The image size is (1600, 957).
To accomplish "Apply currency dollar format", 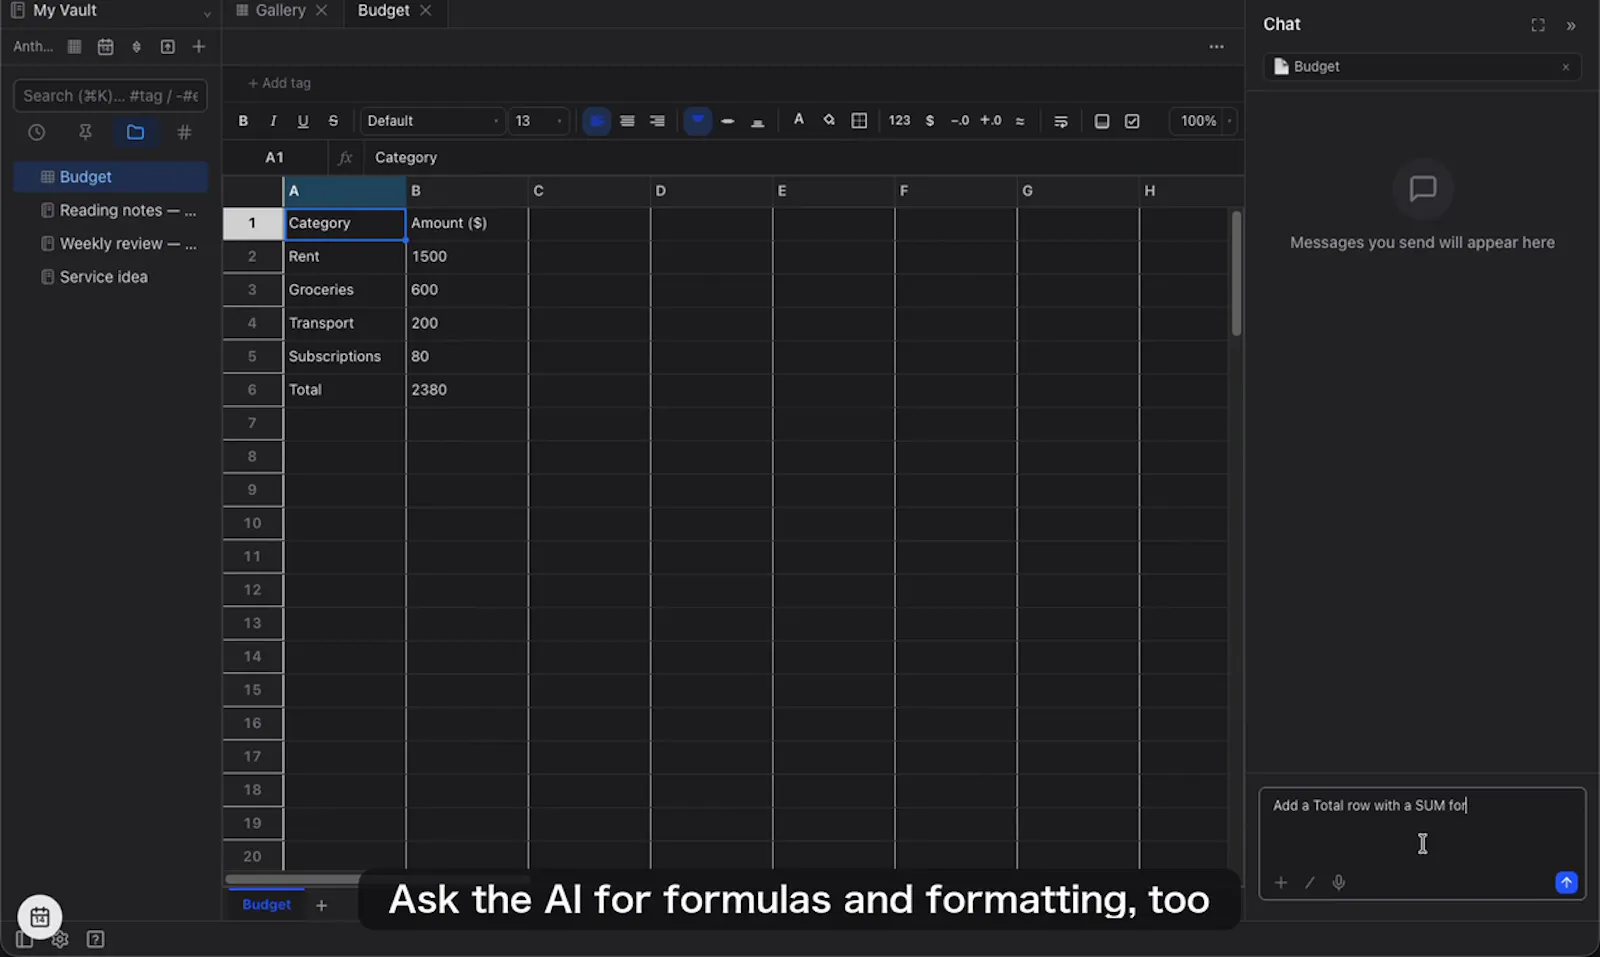I will (x=930, y=121).
